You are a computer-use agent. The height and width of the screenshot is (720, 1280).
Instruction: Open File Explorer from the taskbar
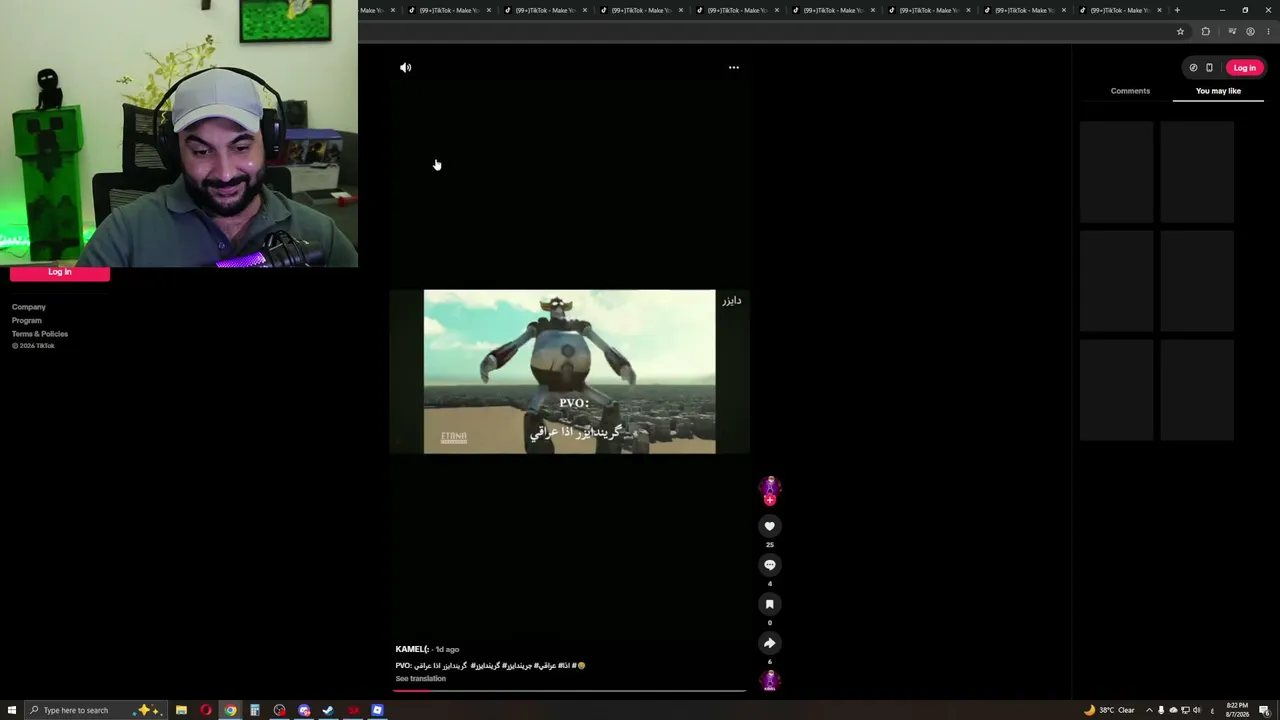tap(181, 710)
